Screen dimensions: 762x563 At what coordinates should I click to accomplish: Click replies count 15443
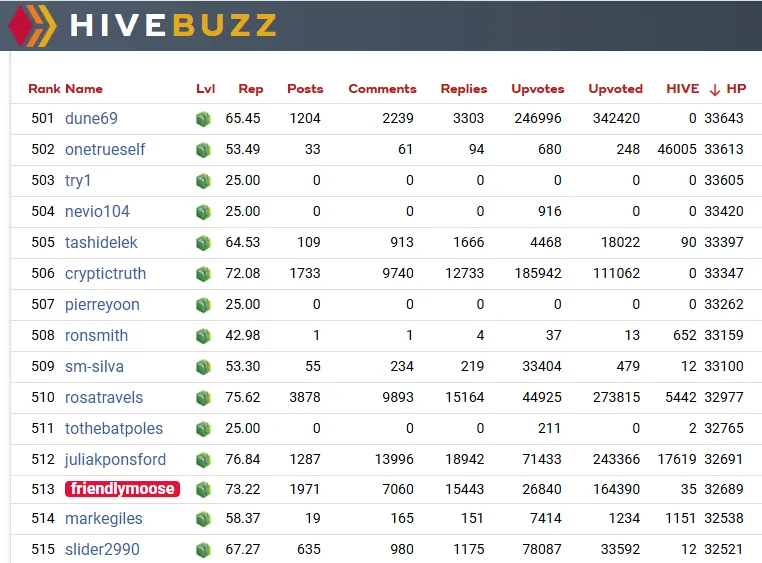tap(465, 489)
